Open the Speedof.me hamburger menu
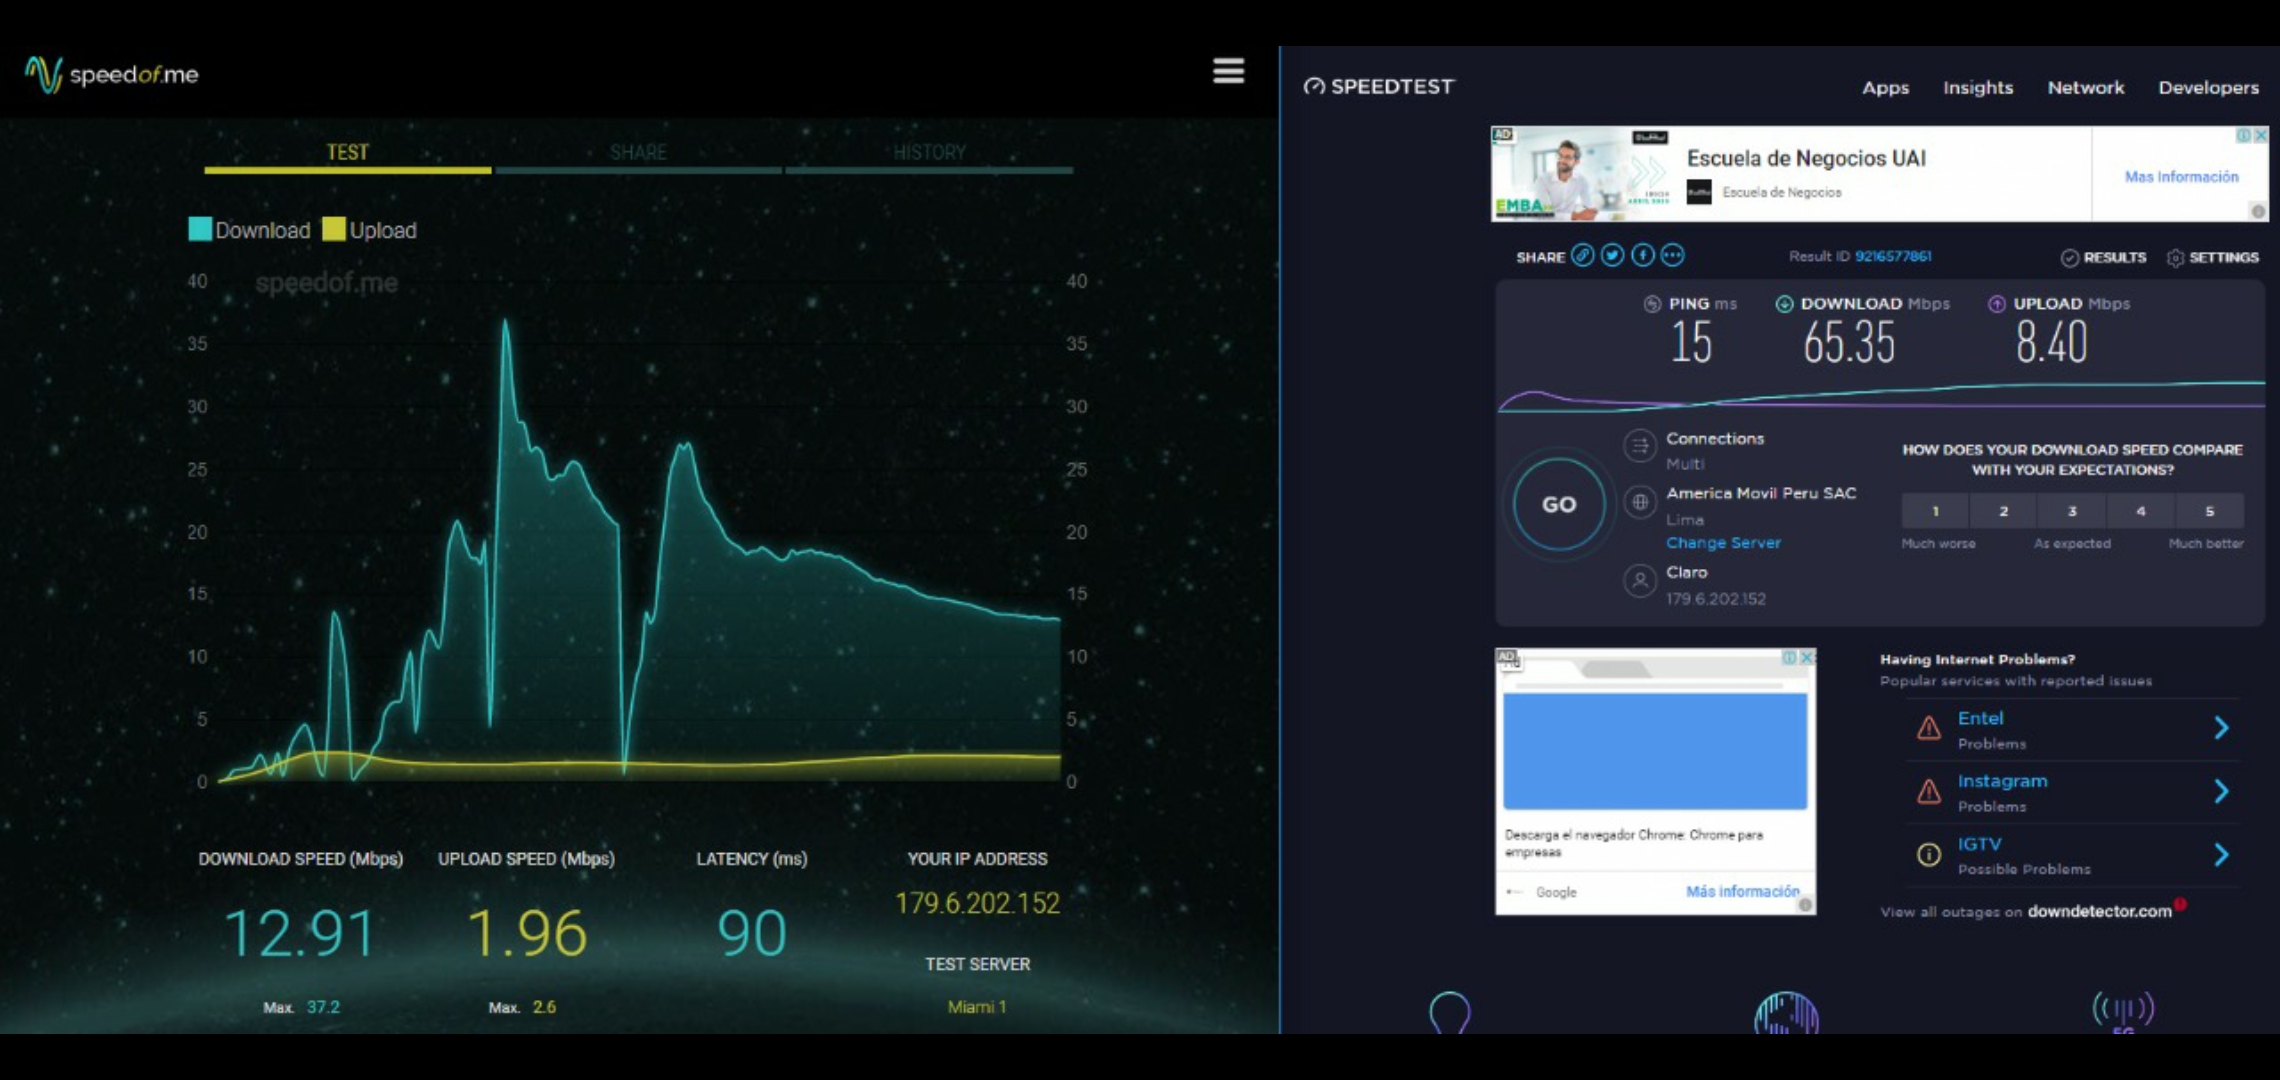Image resolution: width=2280 pixels, height=1080 pixels. pos(1228,72)
